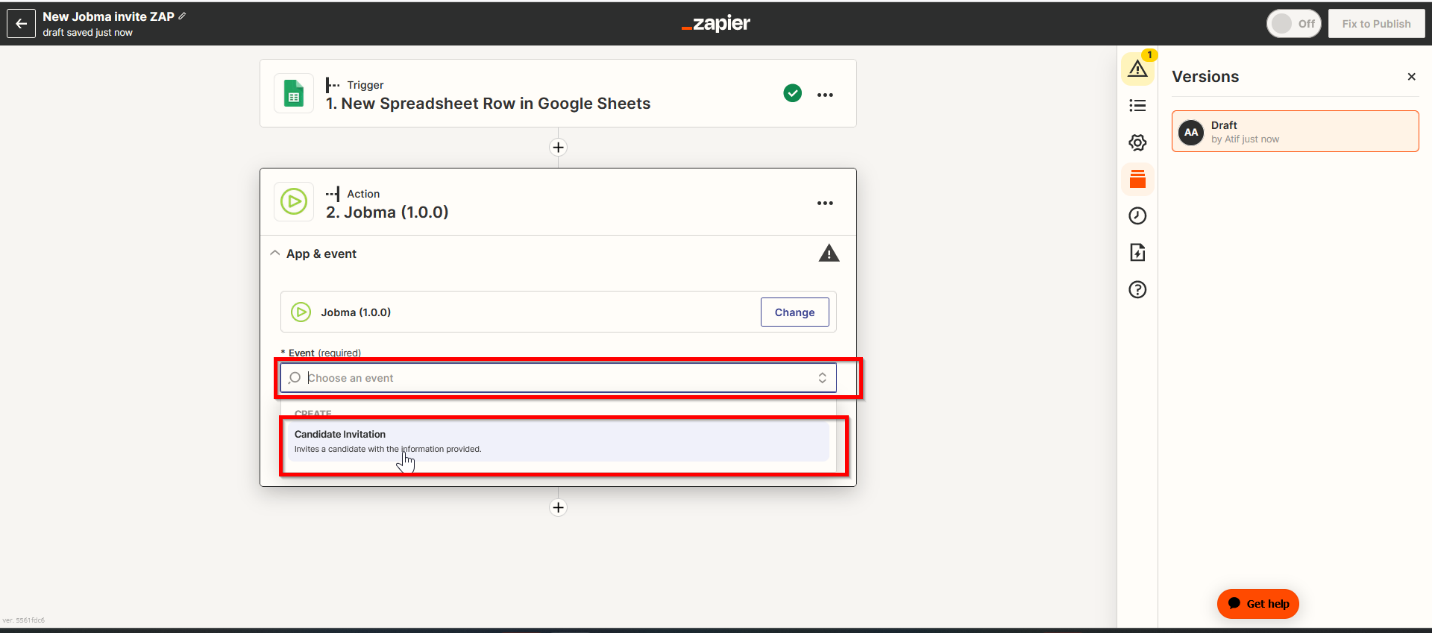1432x633 pixels.
Task: Open the sidebar file-with-bolt icon
Action: (x=1137, y=253)
